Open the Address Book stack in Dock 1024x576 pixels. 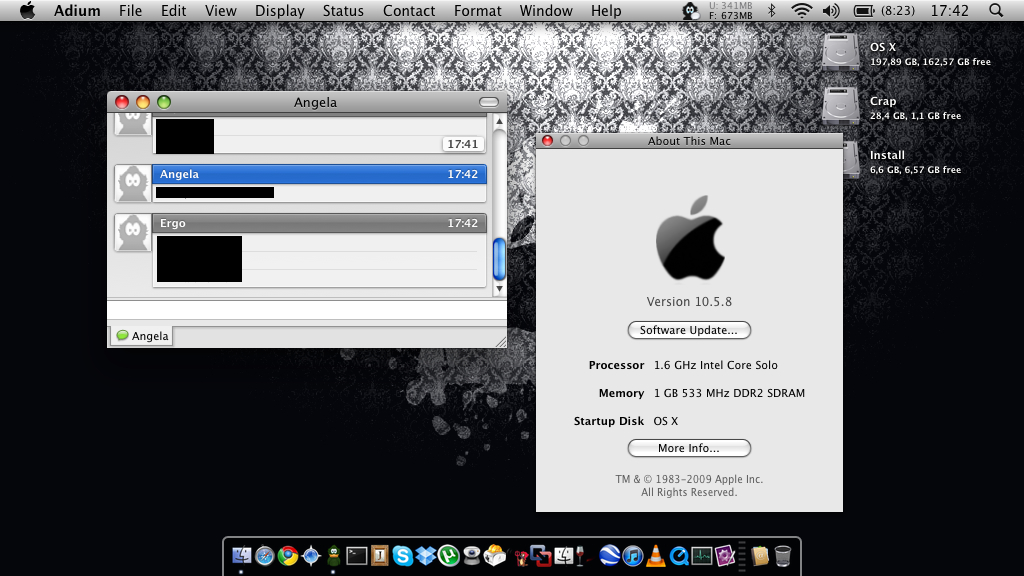pyautogui.click(x=760, y=556)
